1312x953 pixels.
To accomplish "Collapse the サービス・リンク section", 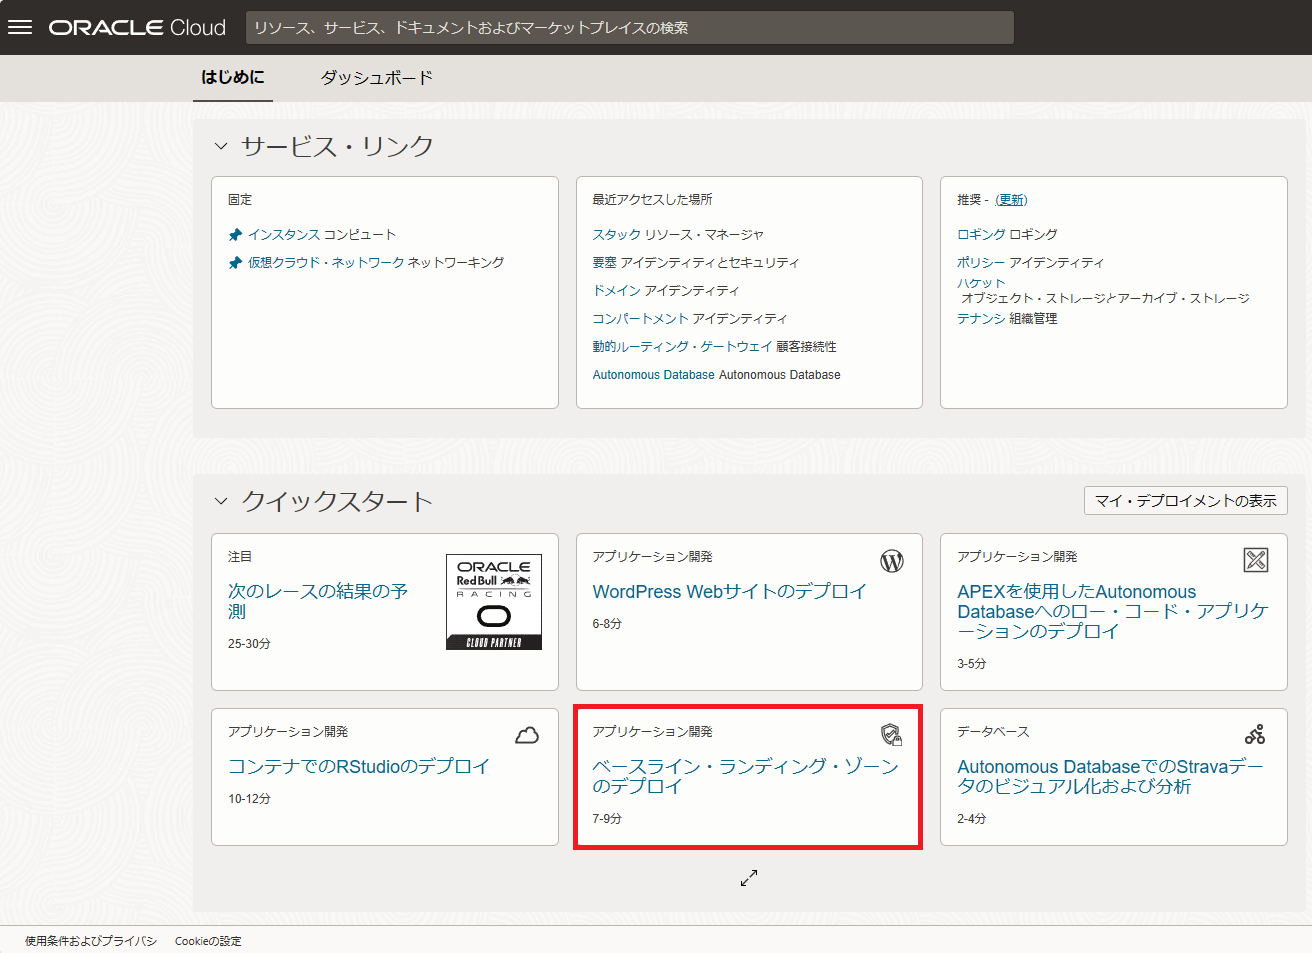I will (221, 146).
